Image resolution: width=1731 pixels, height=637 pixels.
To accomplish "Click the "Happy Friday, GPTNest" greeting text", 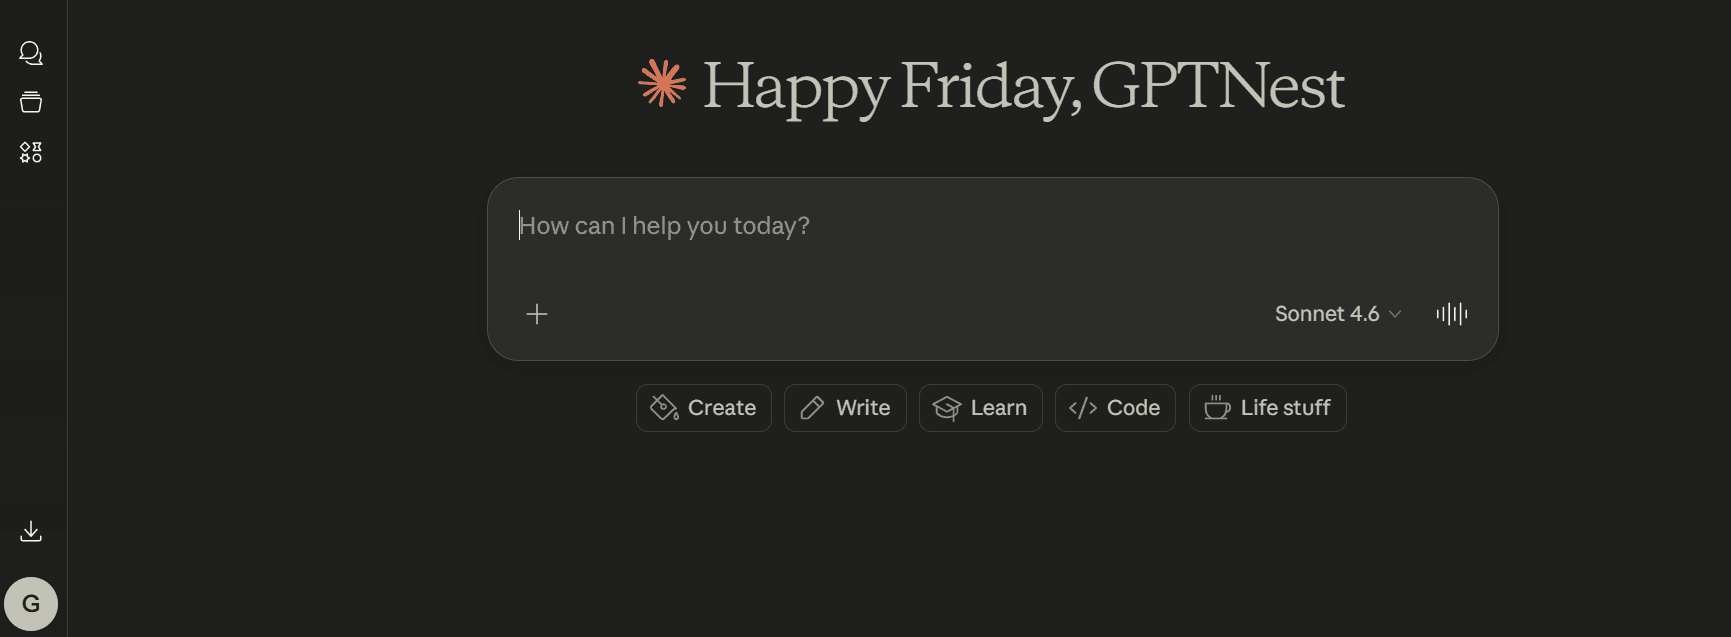I will [x=1023, y=86].
